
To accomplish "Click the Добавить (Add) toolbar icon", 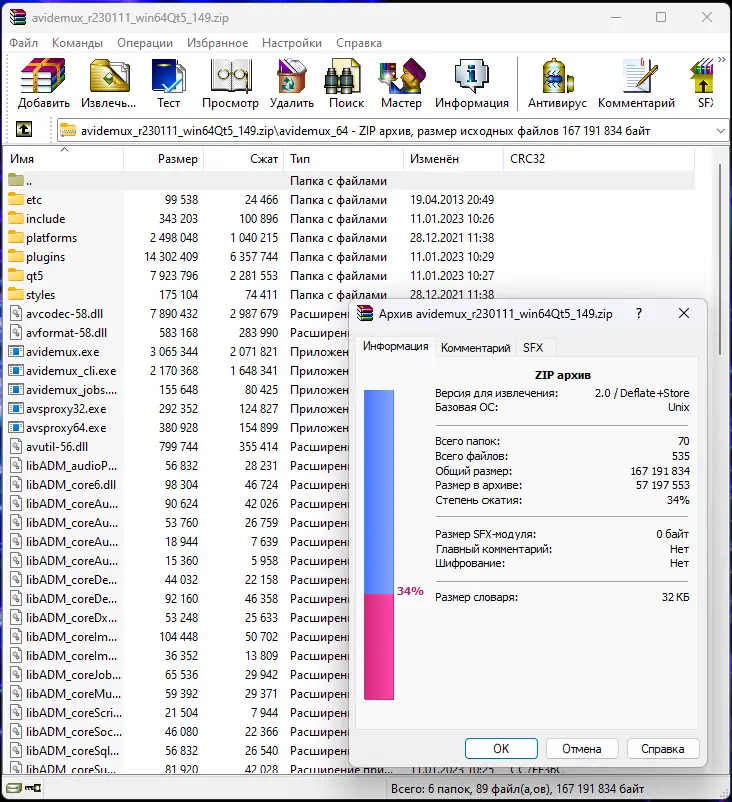I will tap(43, 83).
